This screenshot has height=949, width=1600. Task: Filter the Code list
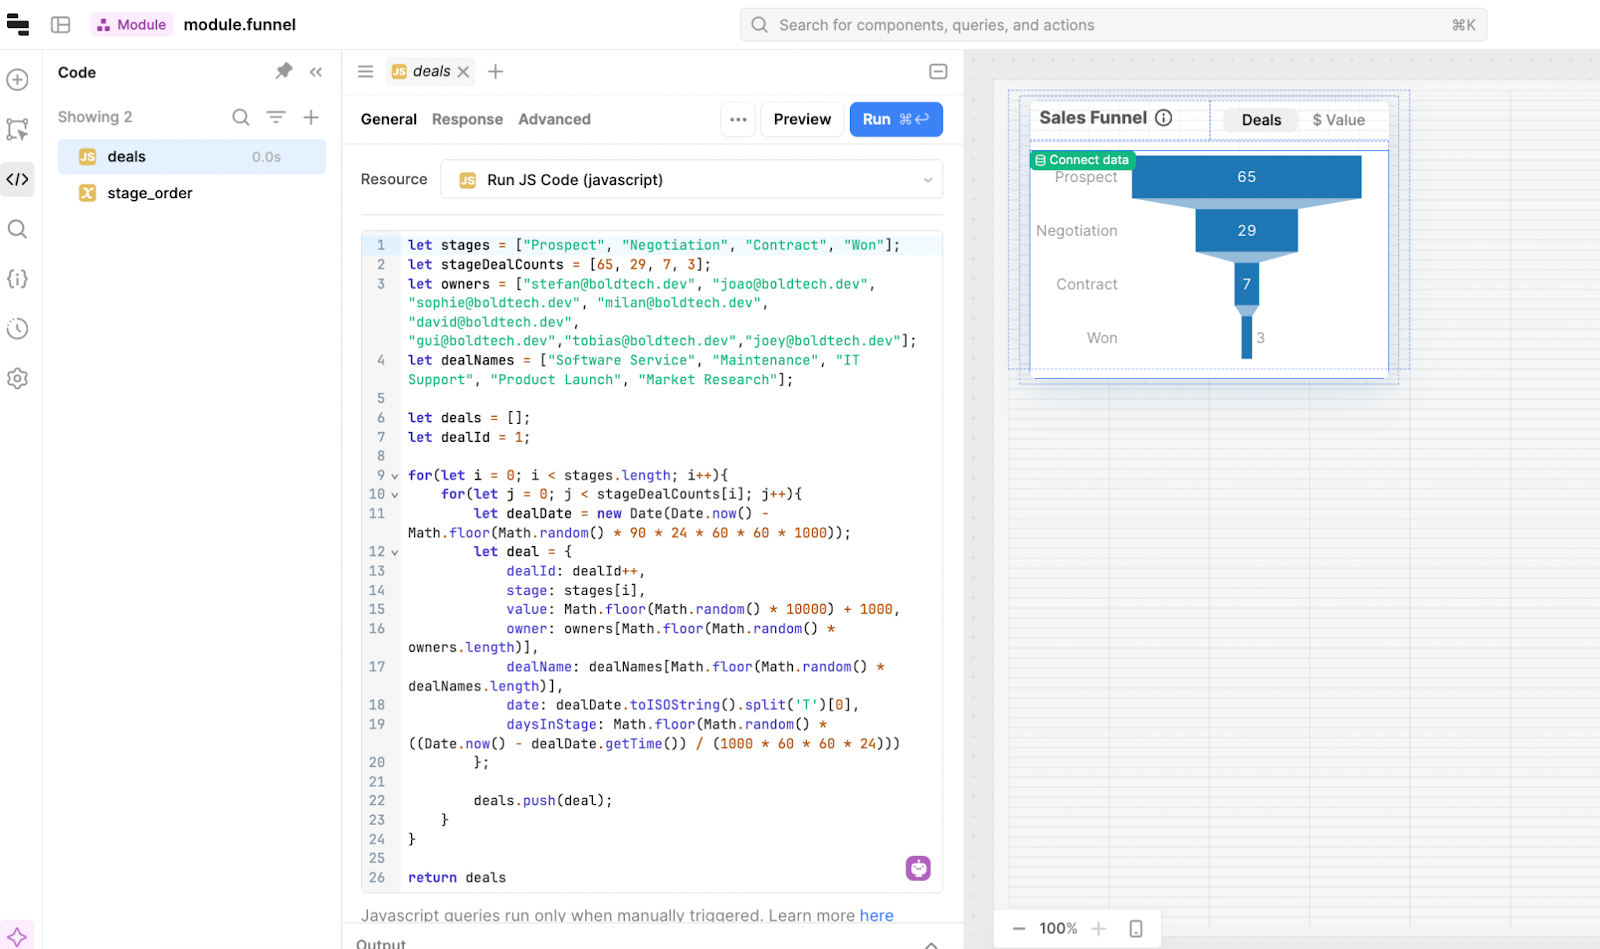[x=276, y=117]
